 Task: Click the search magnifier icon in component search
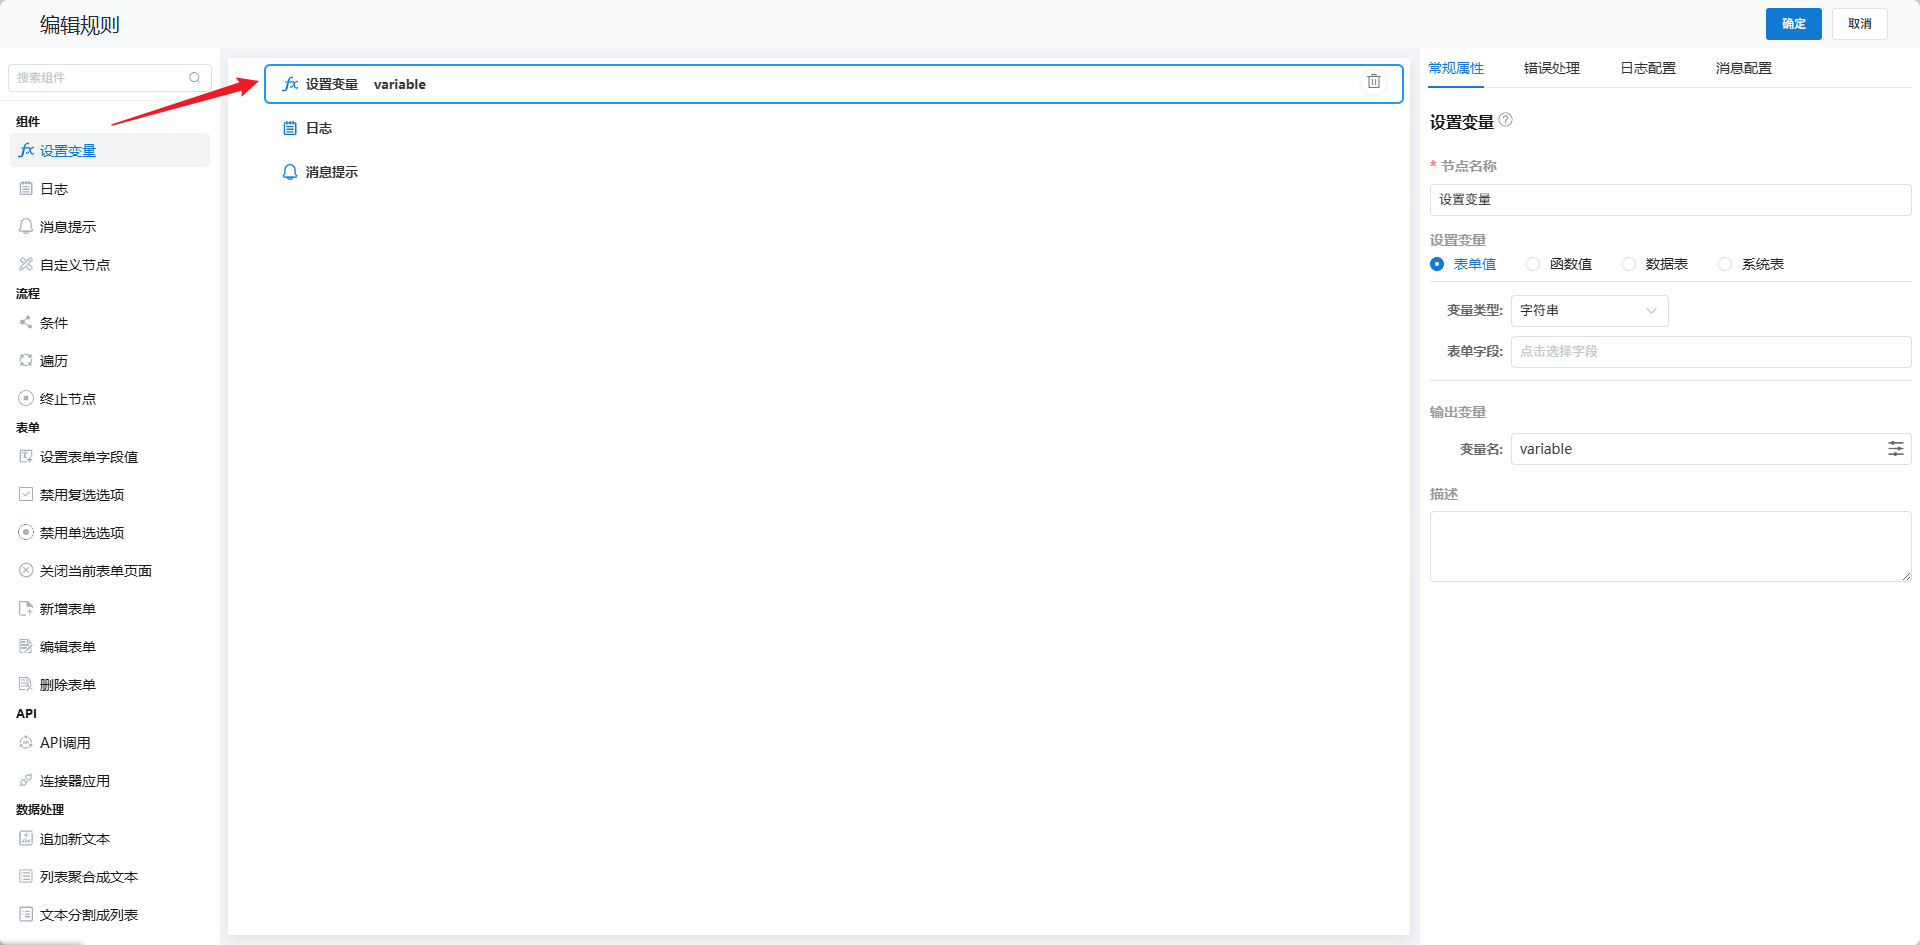[195, 78]
